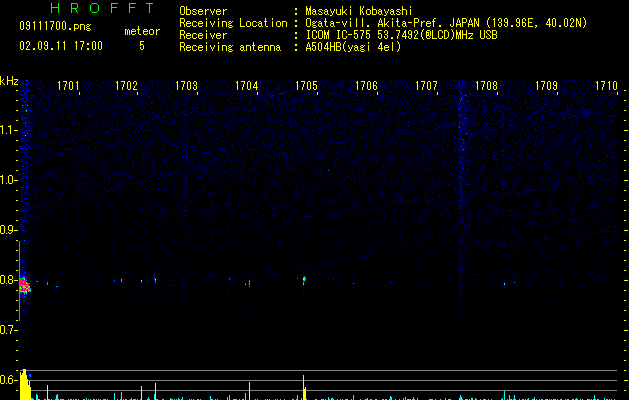Click the 1708 time marker
The width and height of the screenshot is (629, 400).
[486, 86]
